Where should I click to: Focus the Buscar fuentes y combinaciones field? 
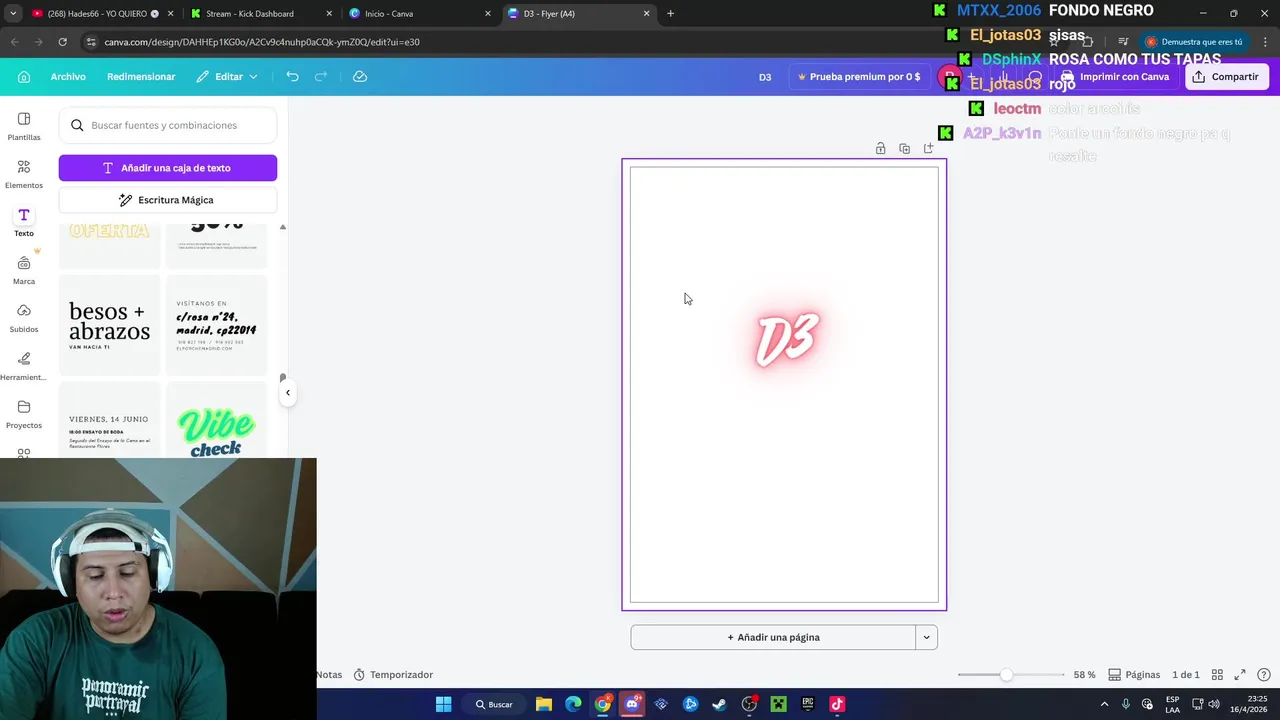click(168, 125)
